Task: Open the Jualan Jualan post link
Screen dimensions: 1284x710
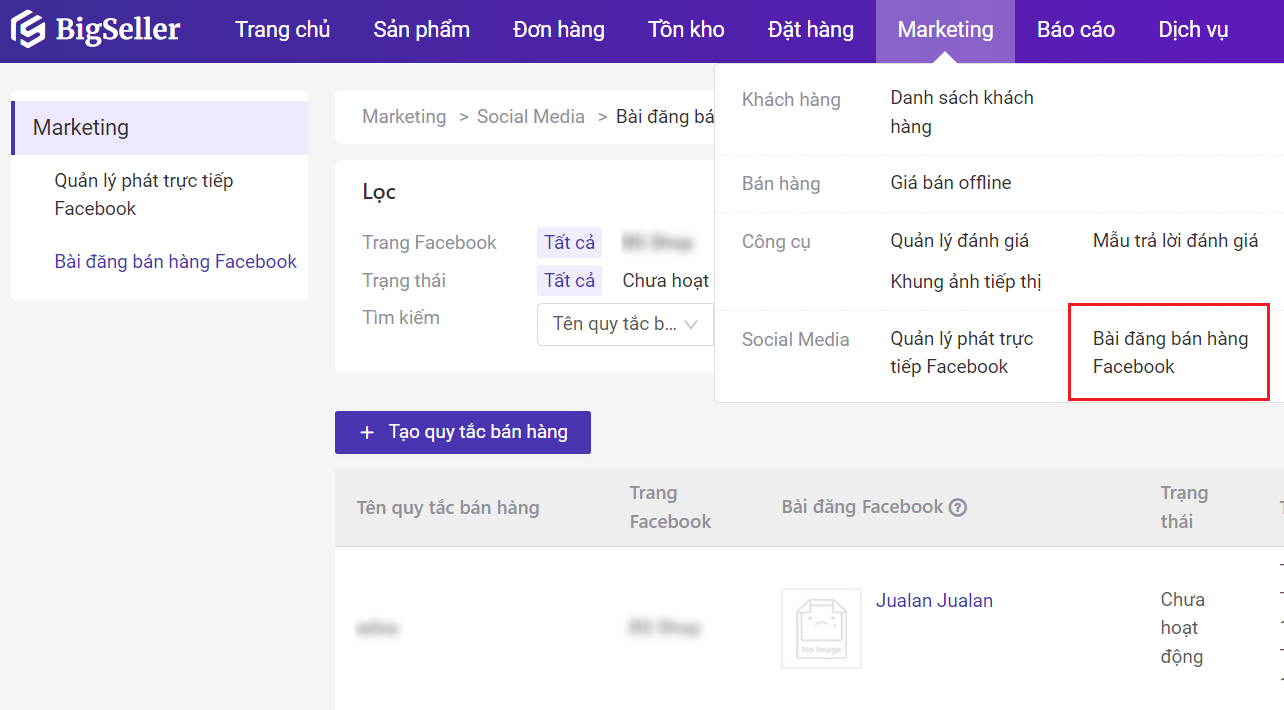Action: [934, 600]
